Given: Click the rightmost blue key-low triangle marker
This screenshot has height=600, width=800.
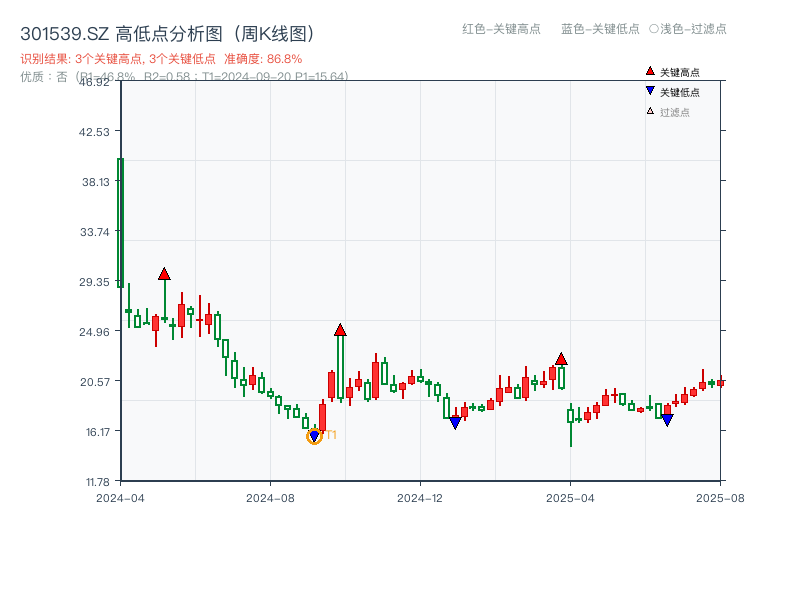Looking at the screenshot, I should (667, 419).
